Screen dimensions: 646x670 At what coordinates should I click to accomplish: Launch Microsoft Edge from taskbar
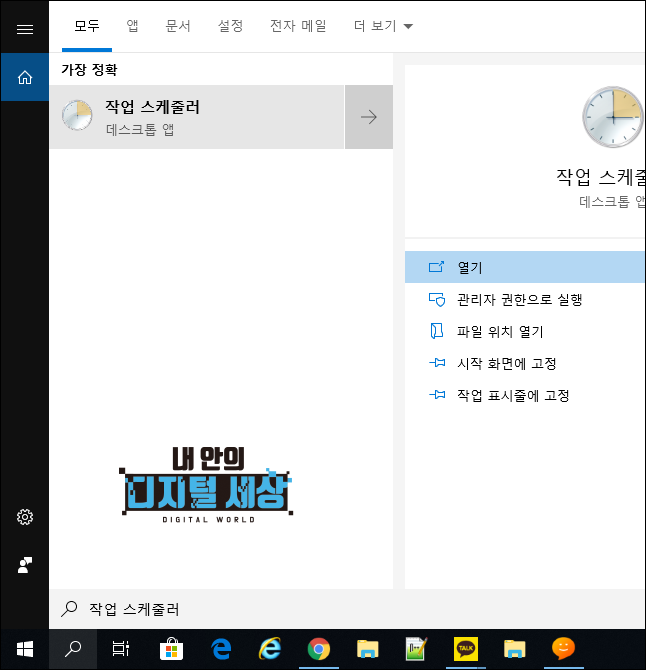pyautogui.click(x=221, y=649)
